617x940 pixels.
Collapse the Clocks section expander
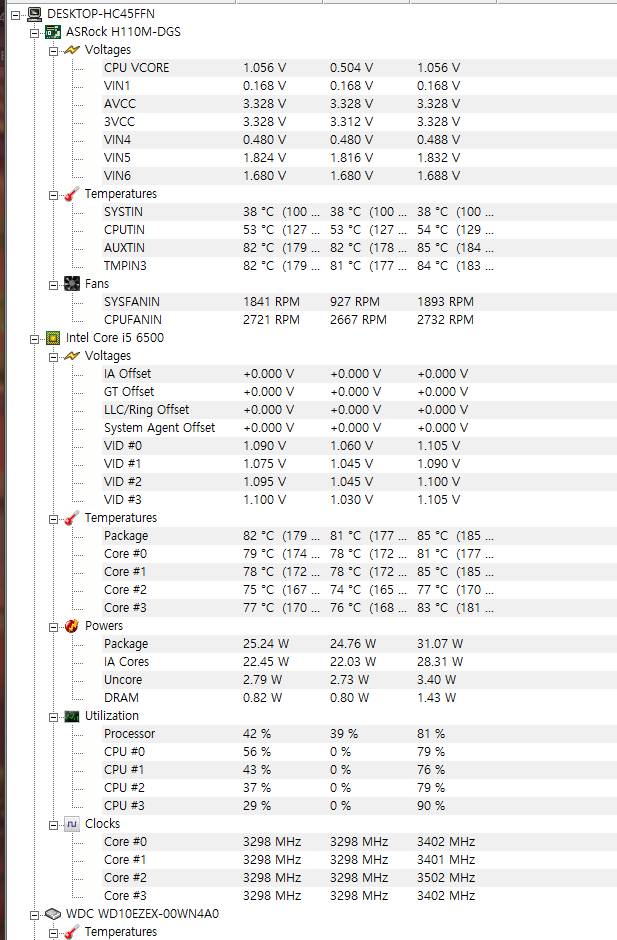(x=53, y=823)
